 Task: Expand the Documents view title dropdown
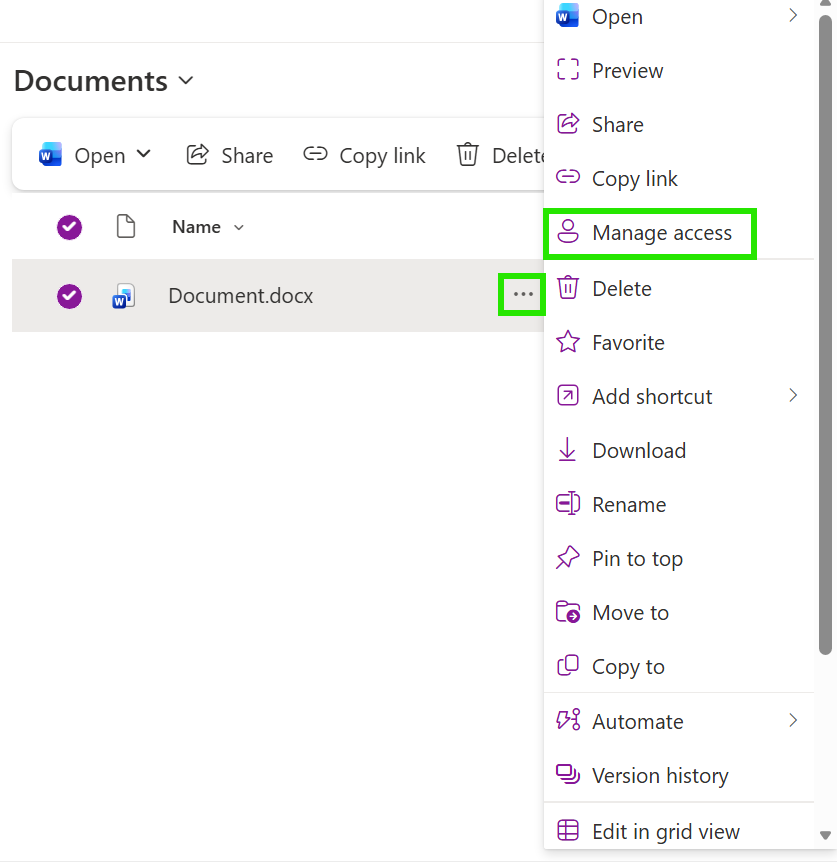click(186, 81)
